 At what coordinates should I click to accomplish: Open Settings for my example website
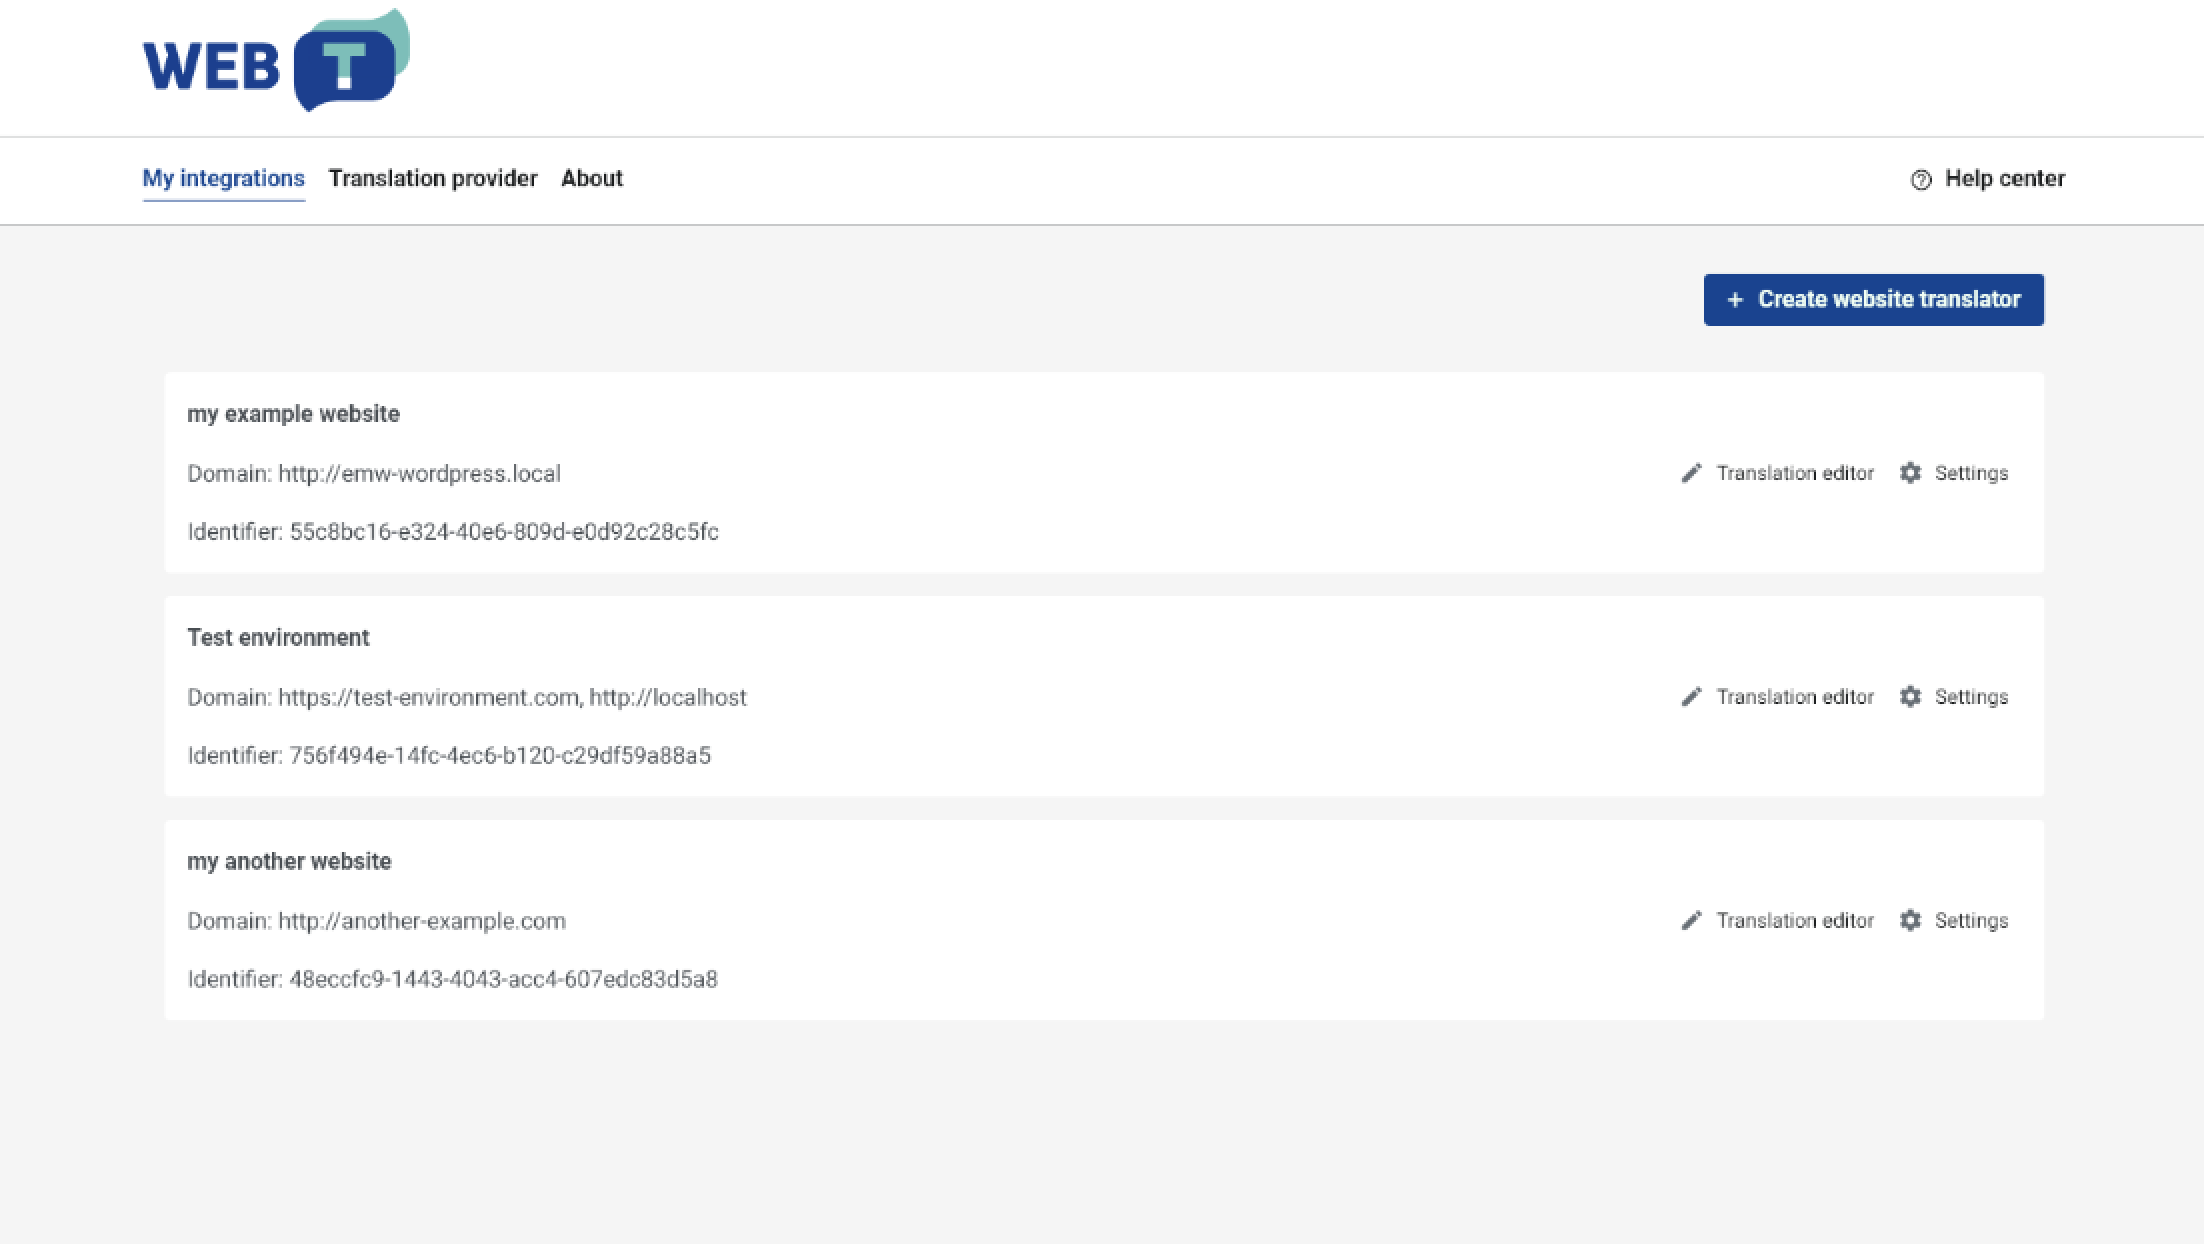pyautogui.click(x=1953, y=473)
